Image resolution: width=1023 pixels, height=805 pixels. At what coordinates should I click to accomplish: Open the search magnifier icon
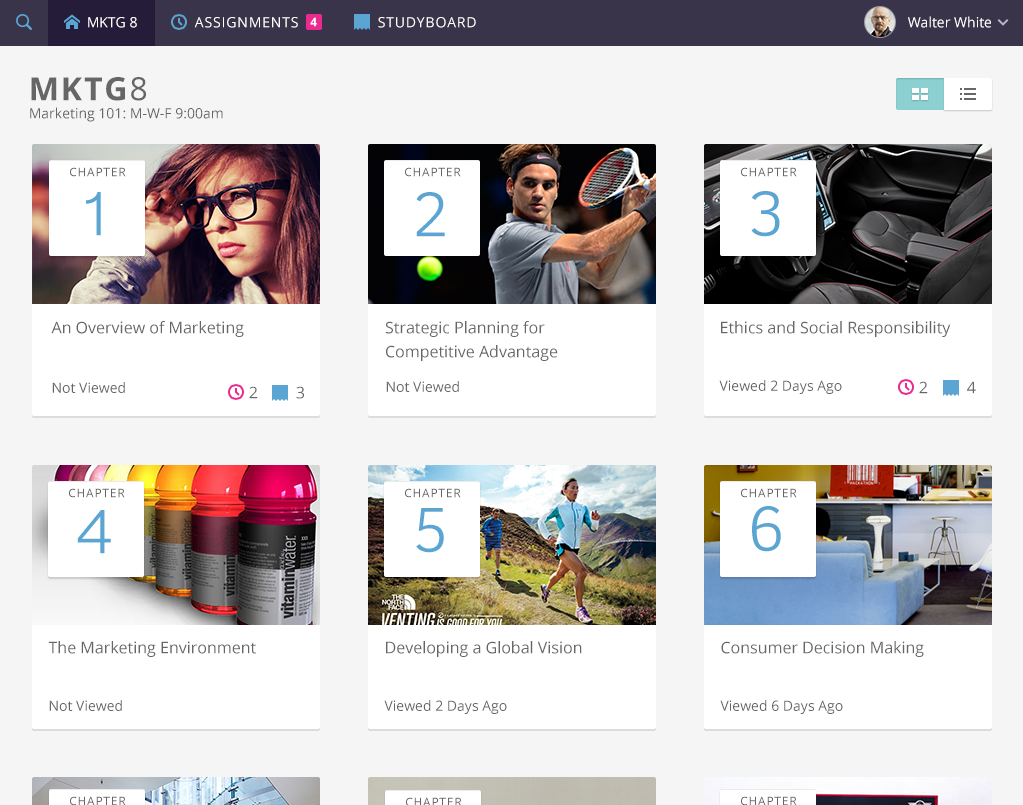23,22
